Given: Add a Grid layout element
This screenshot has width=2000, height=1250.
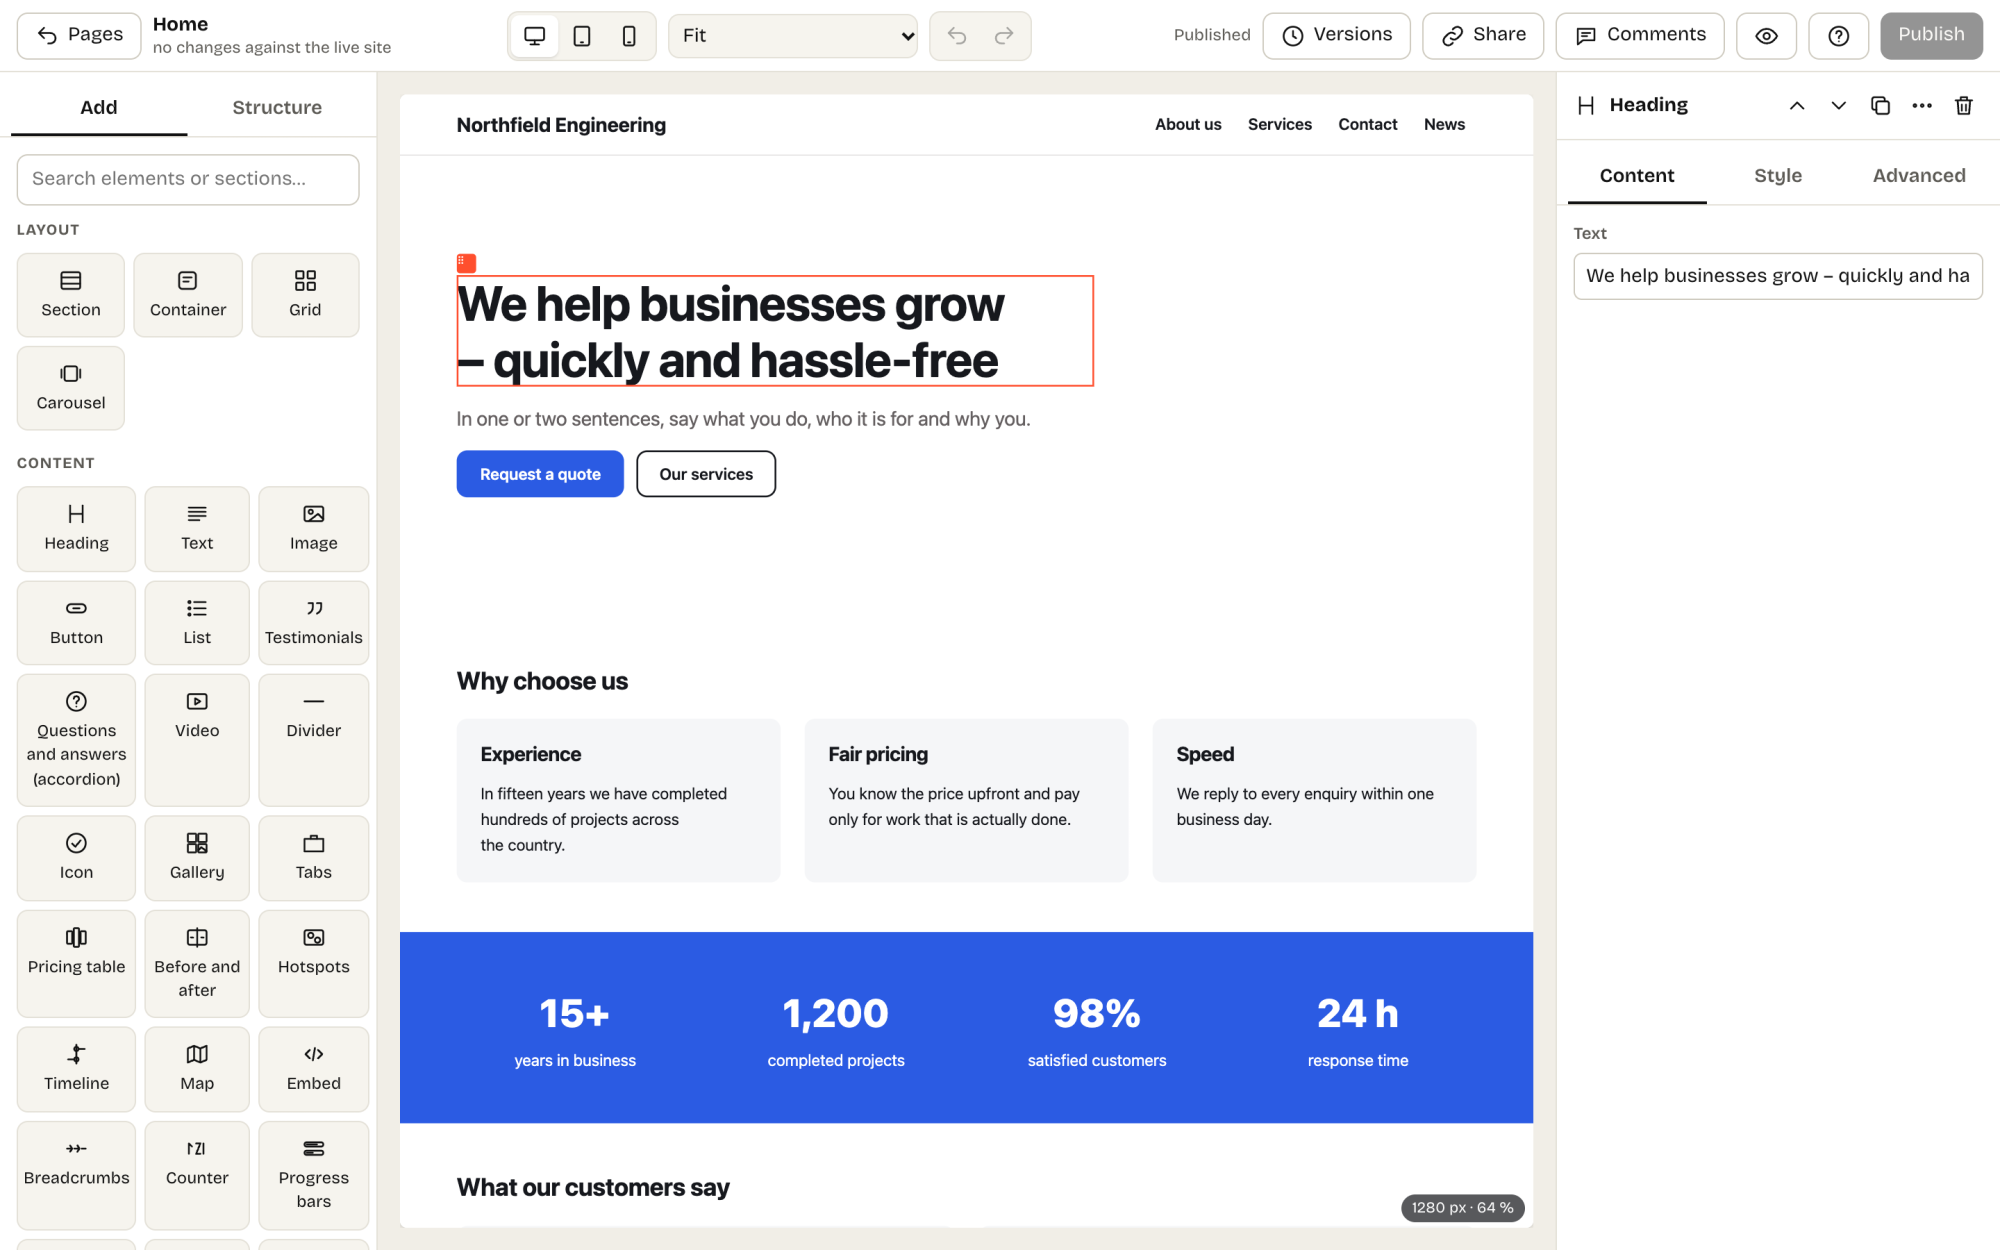Looking at the screenshot, I should pyautogui.click(x=305, y=295).
